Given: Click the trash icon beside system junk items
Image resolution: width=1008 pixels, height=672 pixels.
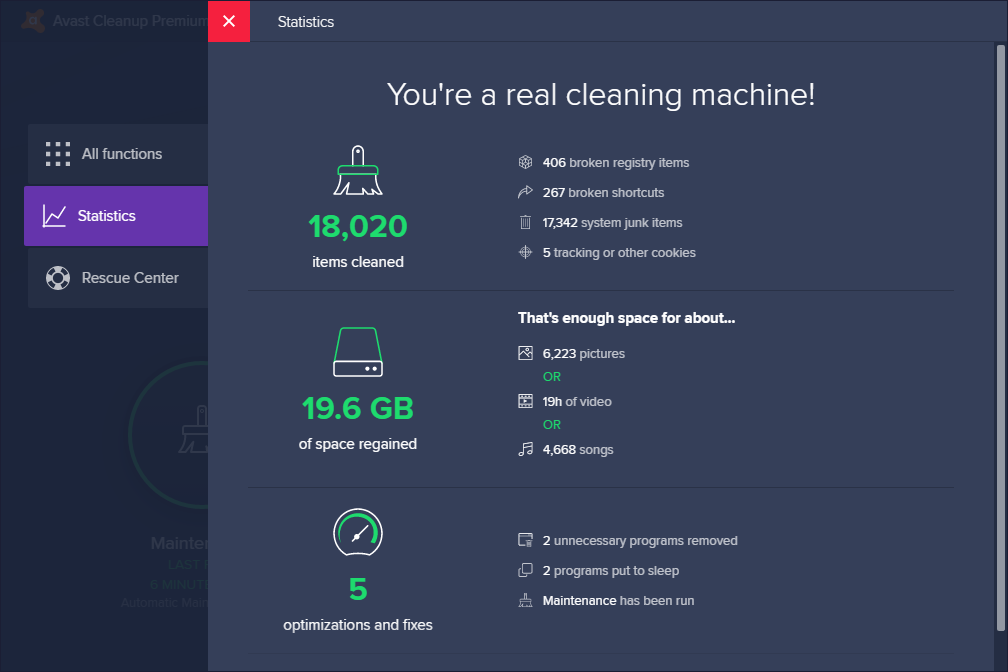Looking at the screenshot, I should [525, 222].
